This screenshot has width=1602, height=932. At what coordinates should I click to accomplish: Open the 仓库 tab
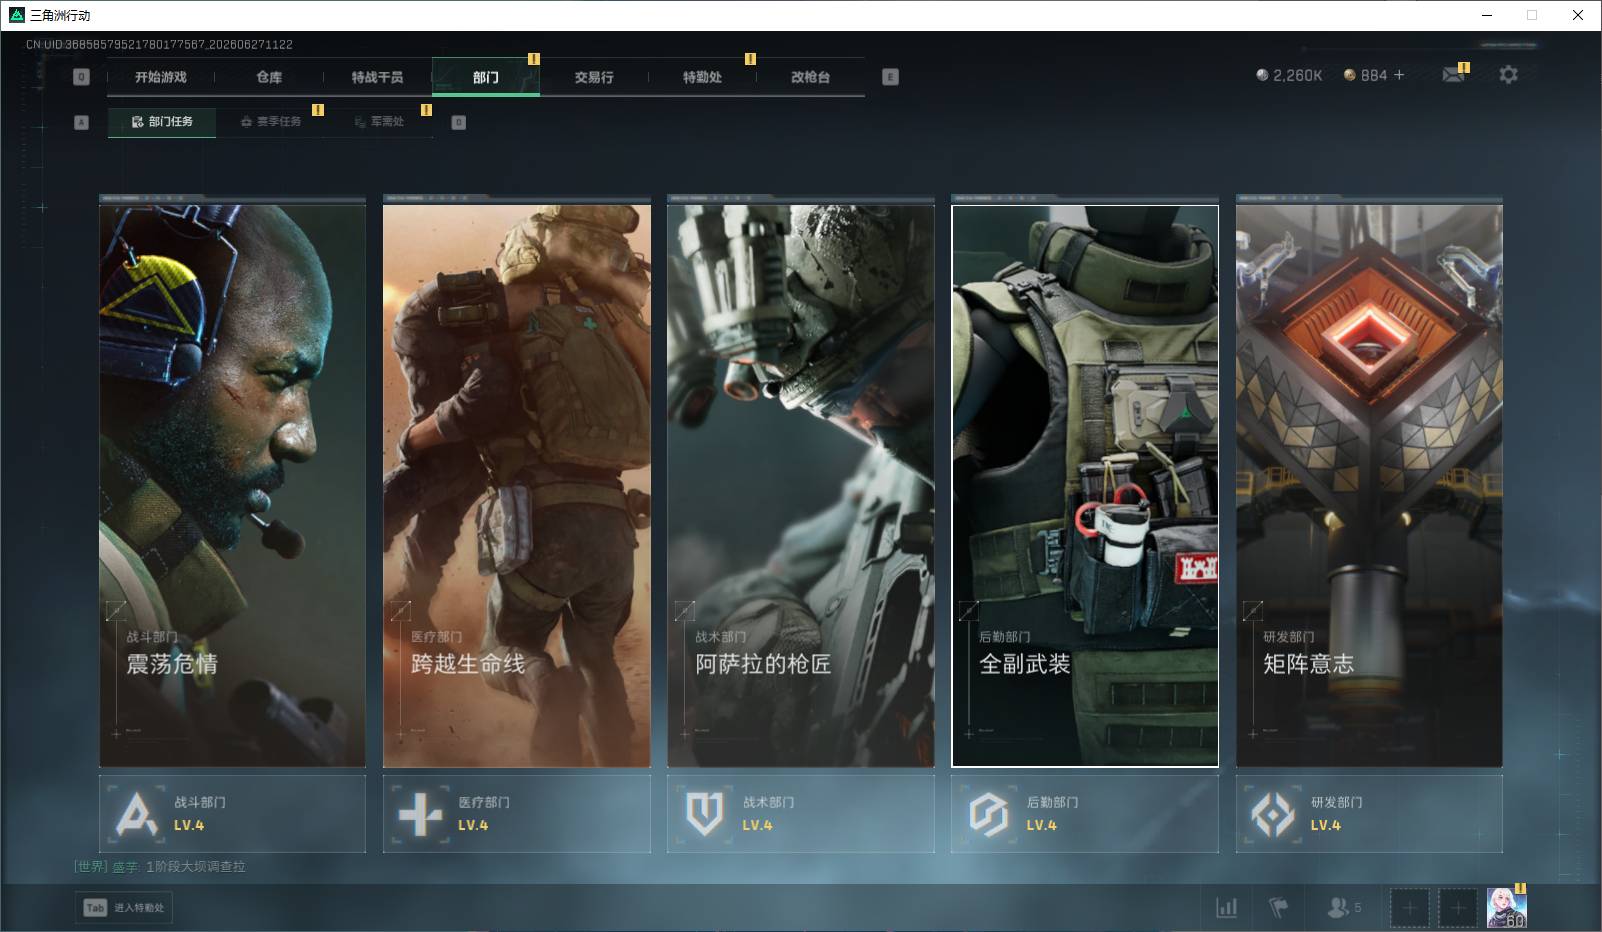coord(269,77)
